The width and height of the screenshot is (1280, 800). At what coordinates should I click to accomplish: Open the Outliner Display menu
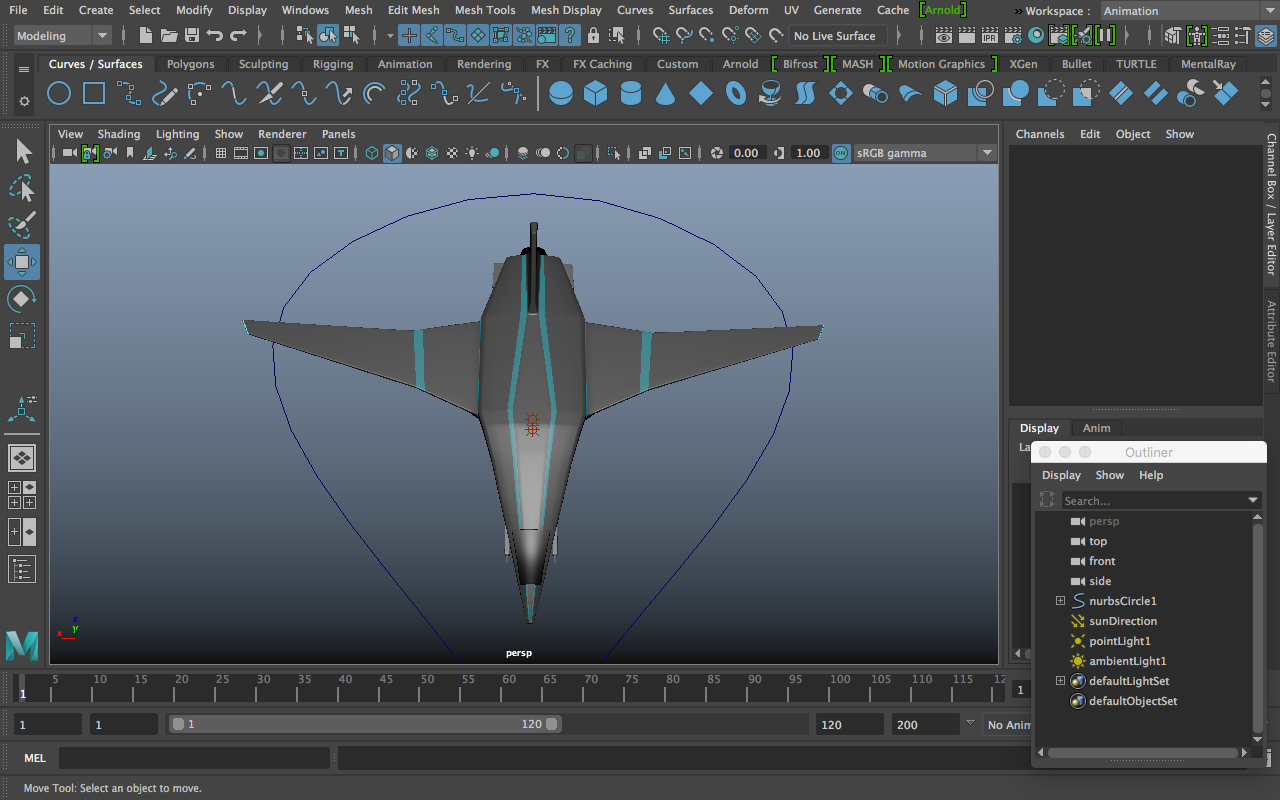[x=1061, y=475]
